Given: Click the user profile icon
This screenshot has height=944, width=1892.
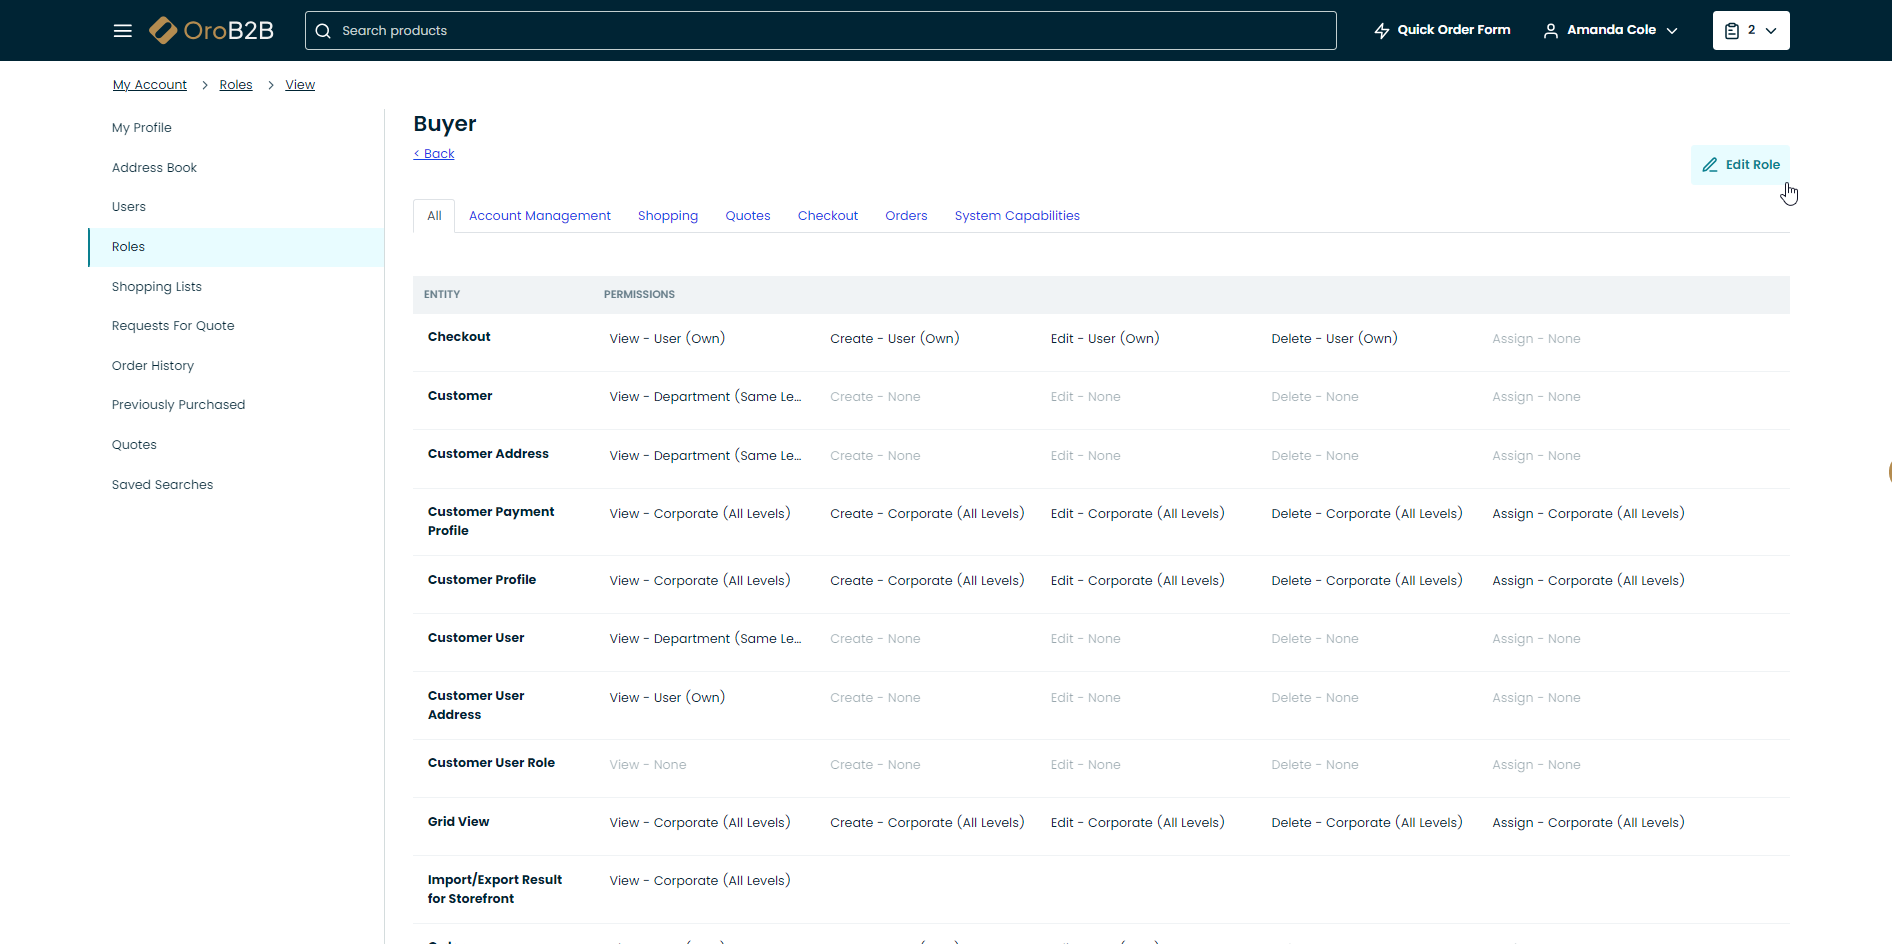Looking at the screenshot, I should [1550, 31].
